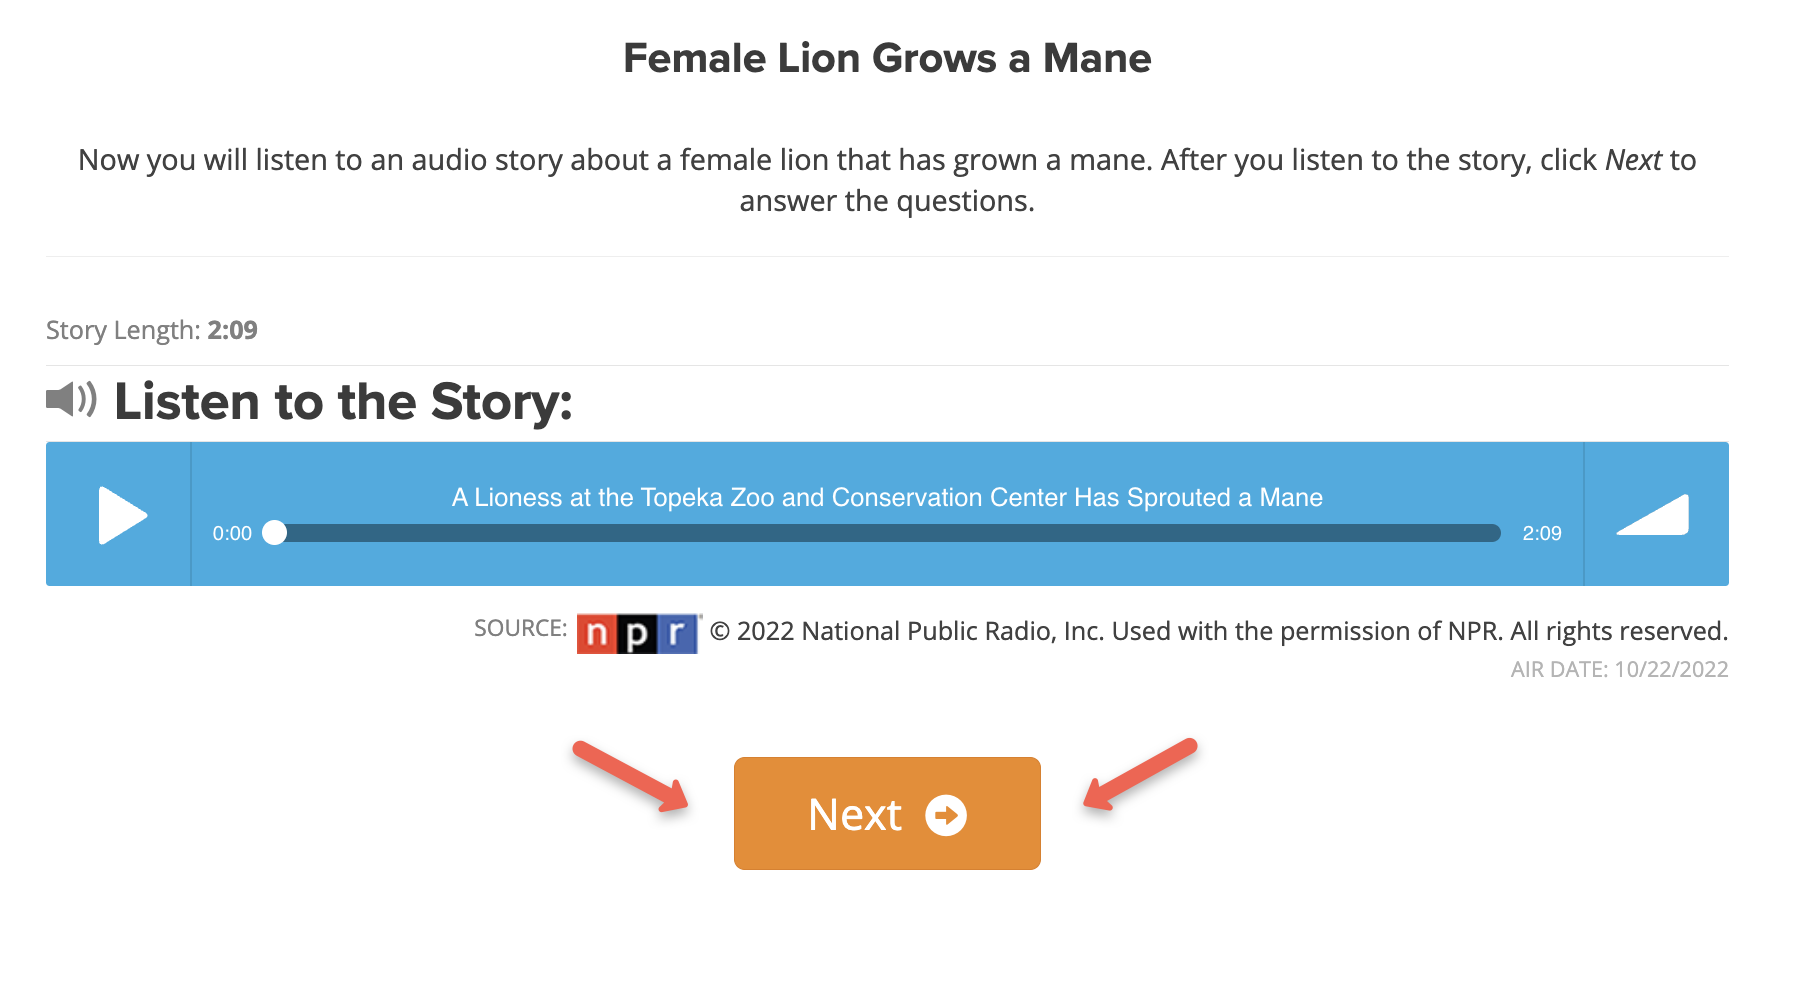The height and width of the screenshot is (984, 1806).
Task: Click the NPR logo
Action: (638, 633)
